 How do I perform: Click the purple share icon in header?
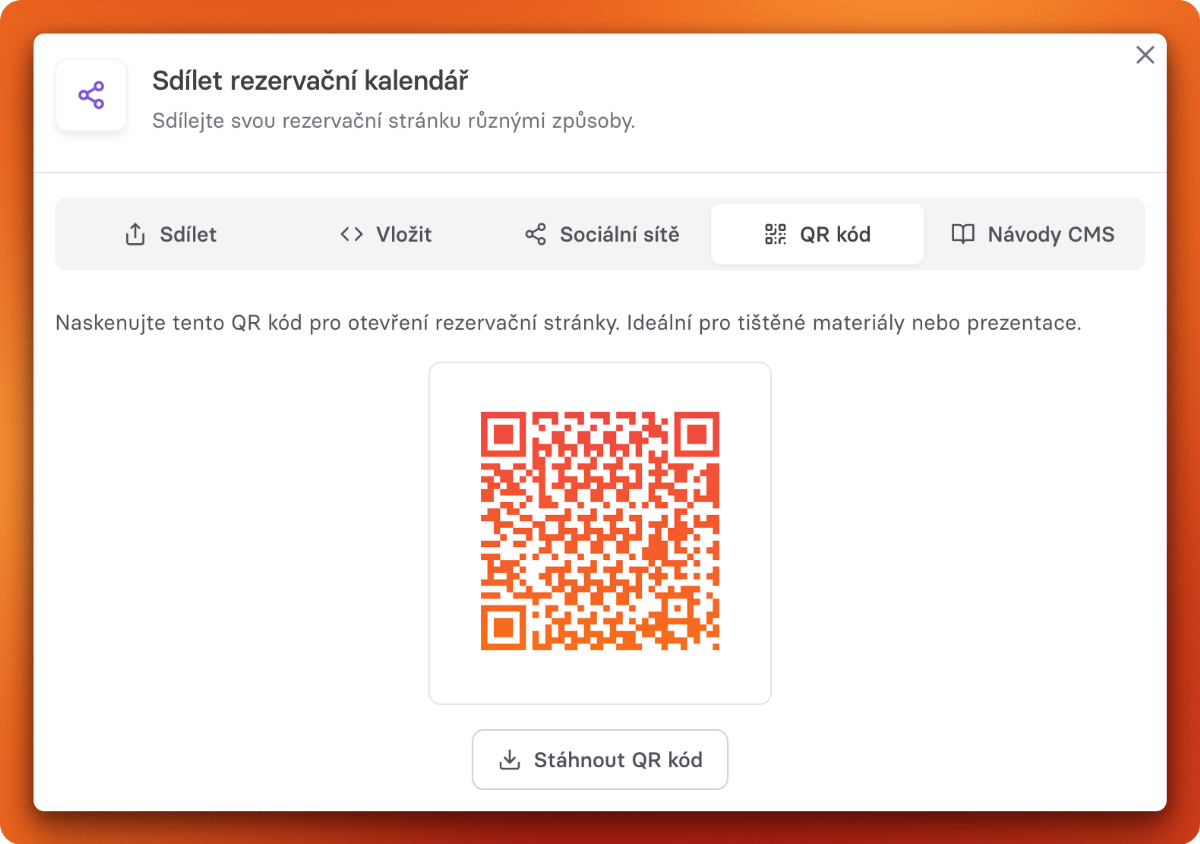coord(91,95)
